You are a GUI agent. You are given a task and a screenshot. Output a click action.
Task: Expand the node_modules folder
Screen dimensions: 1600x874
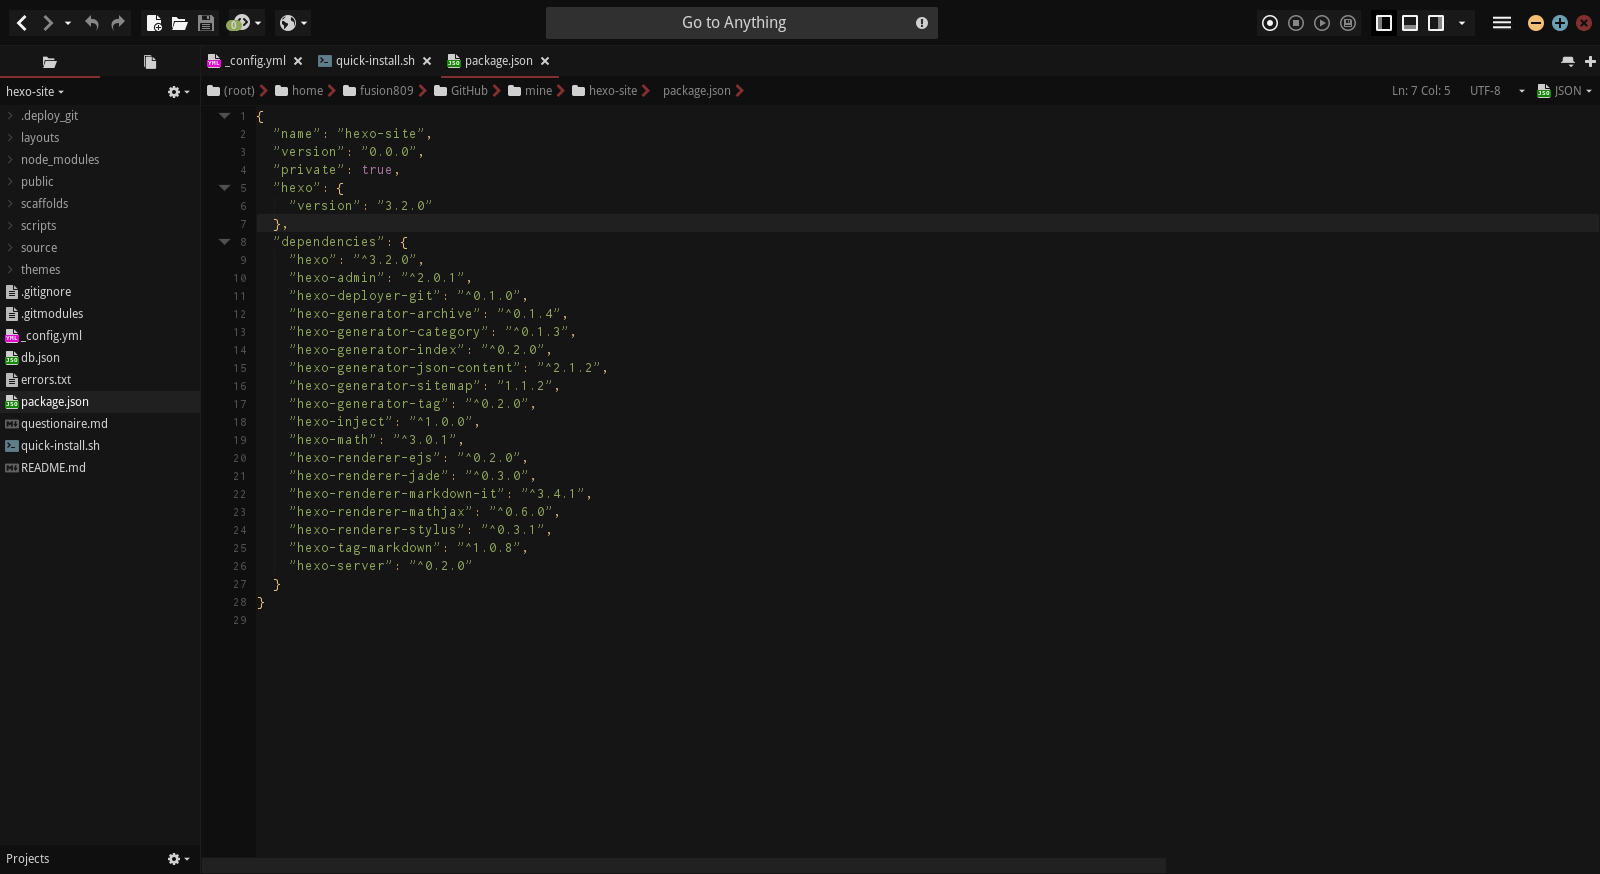10,159
